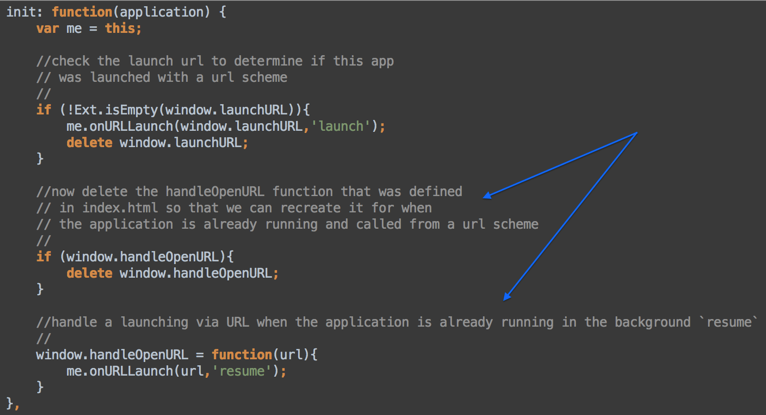Click the line 'me.onURLLaunch(url,'resume');'
This screenshot has height=415, width=766.
[x=176, y=371]
